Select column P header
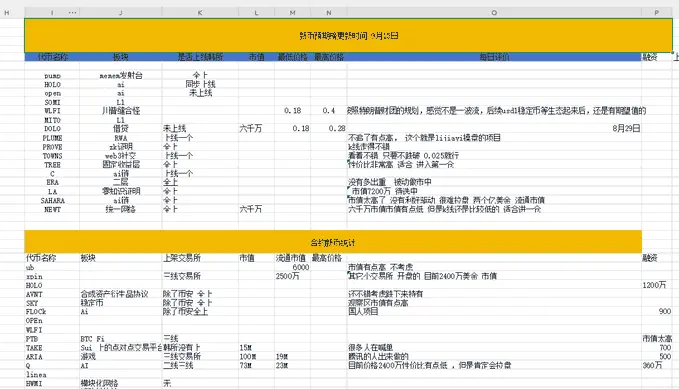Screen dimensions: 679x389 [x=656, y=13]
